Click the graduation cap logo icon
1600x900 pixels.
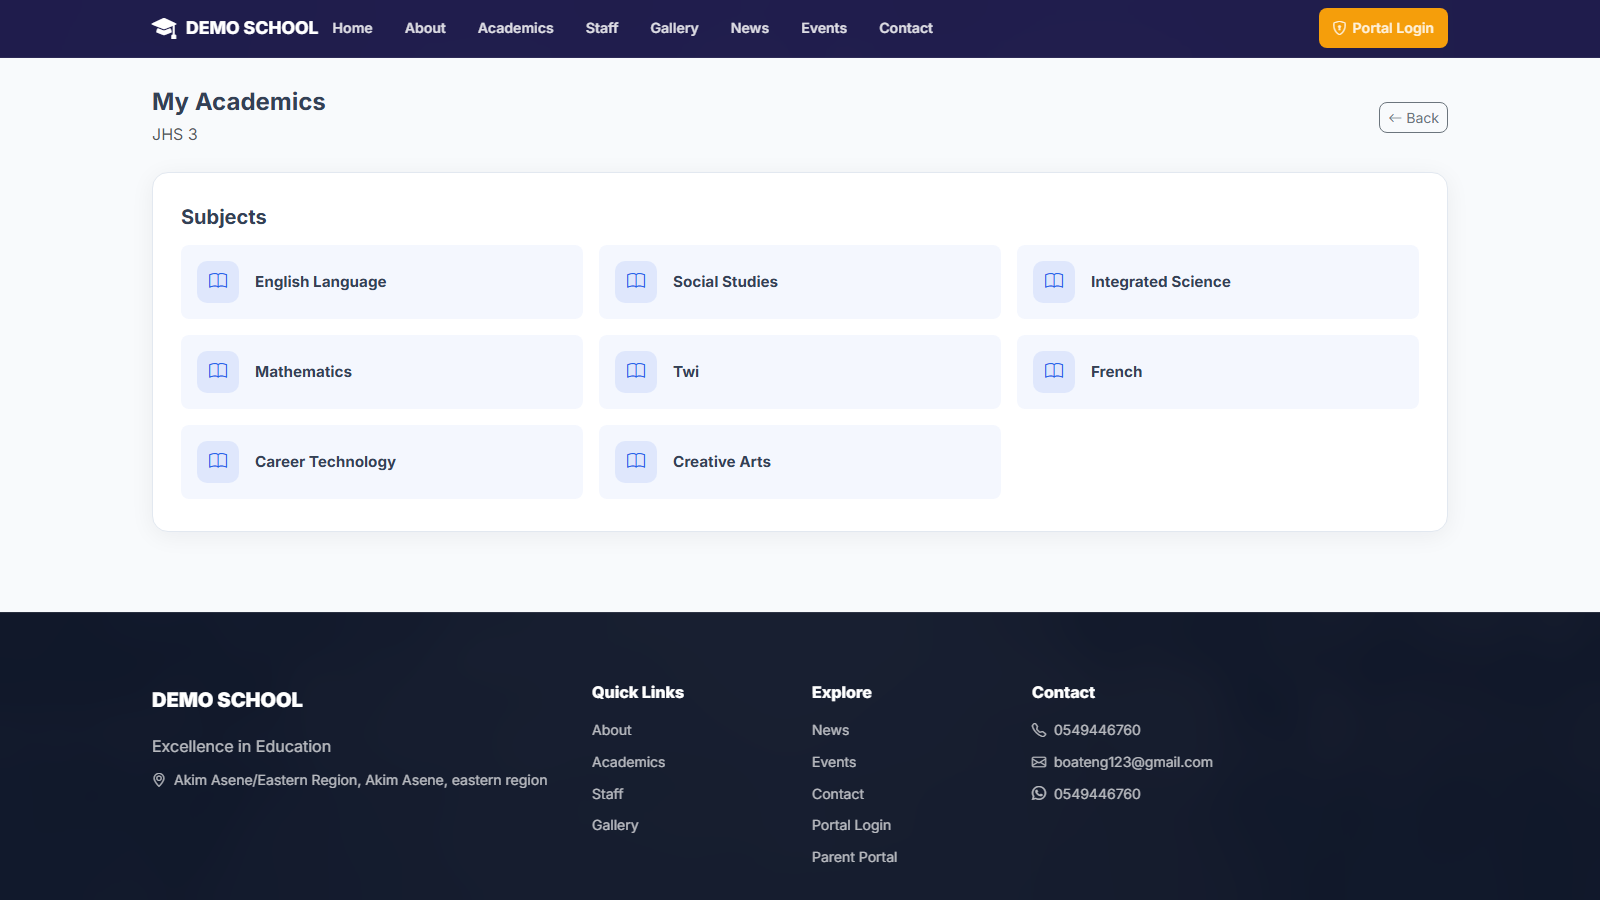164,28
